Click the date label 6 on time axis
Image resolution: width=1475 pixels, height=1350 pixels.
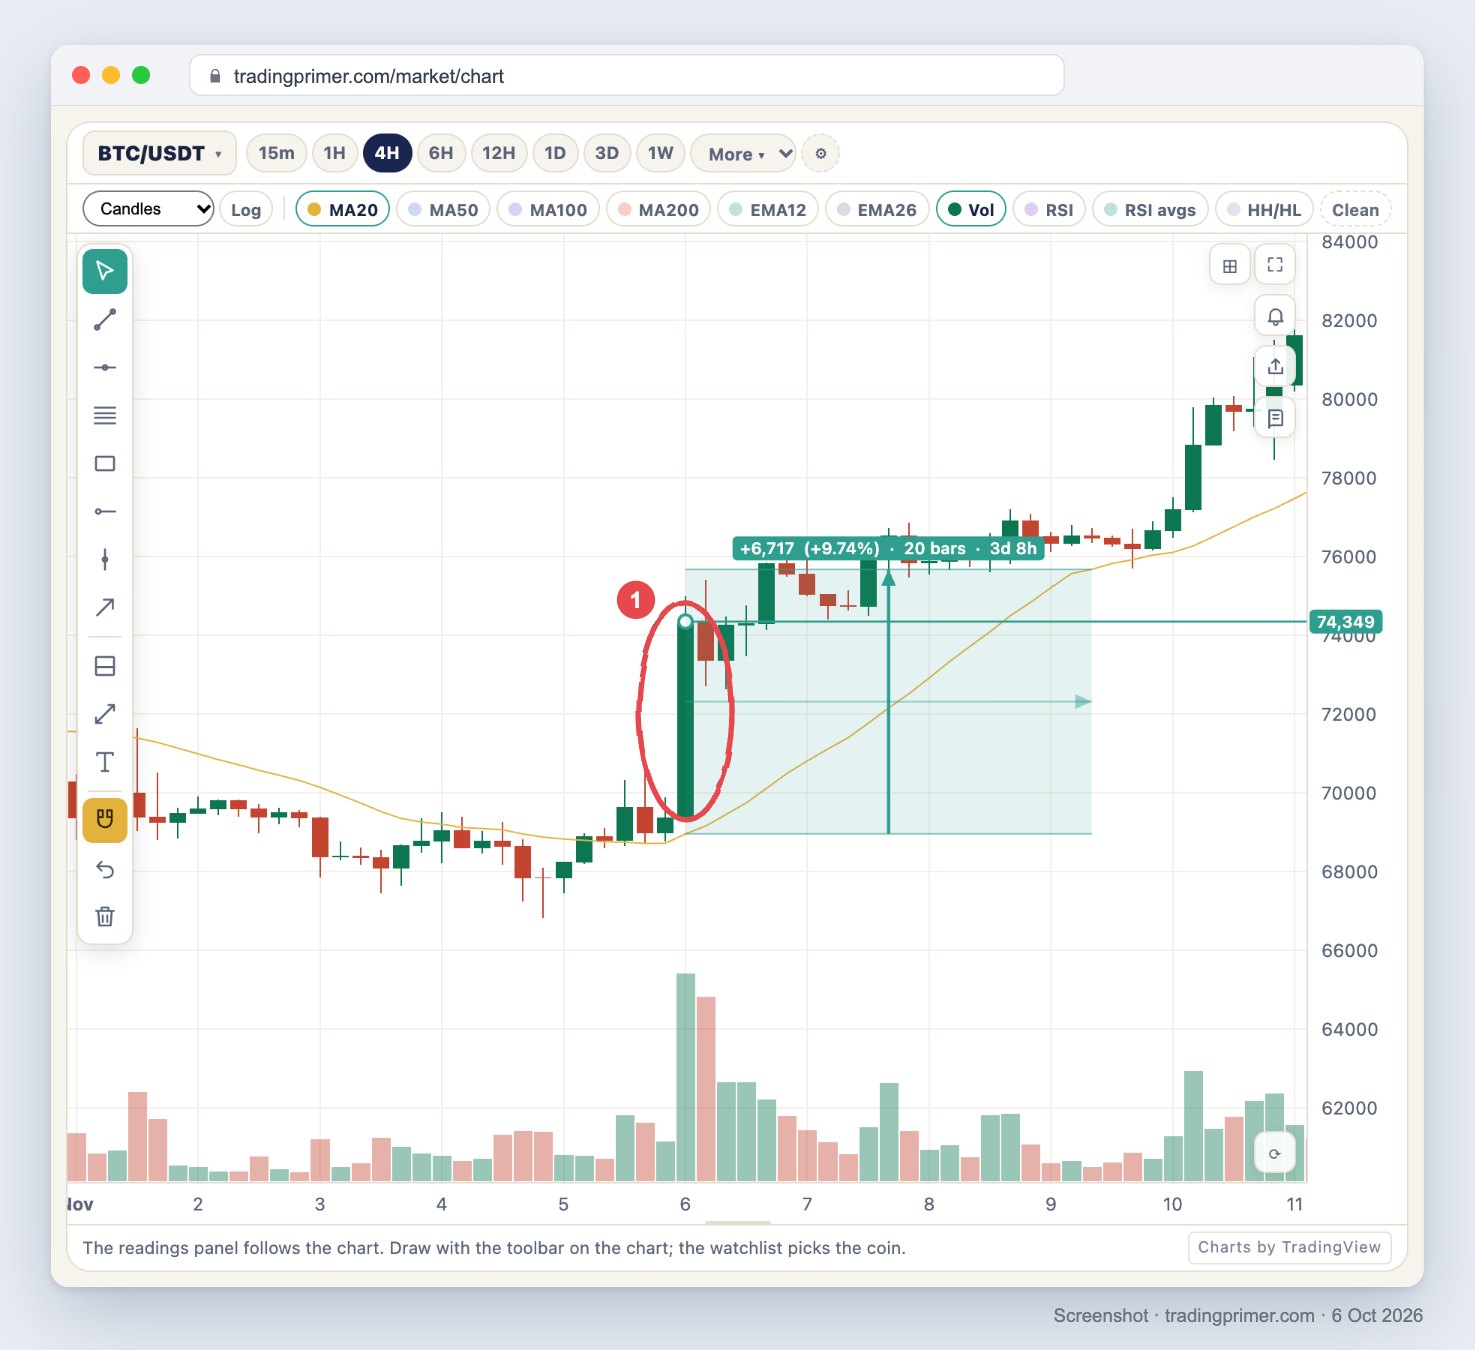(x=685, y=1204)
